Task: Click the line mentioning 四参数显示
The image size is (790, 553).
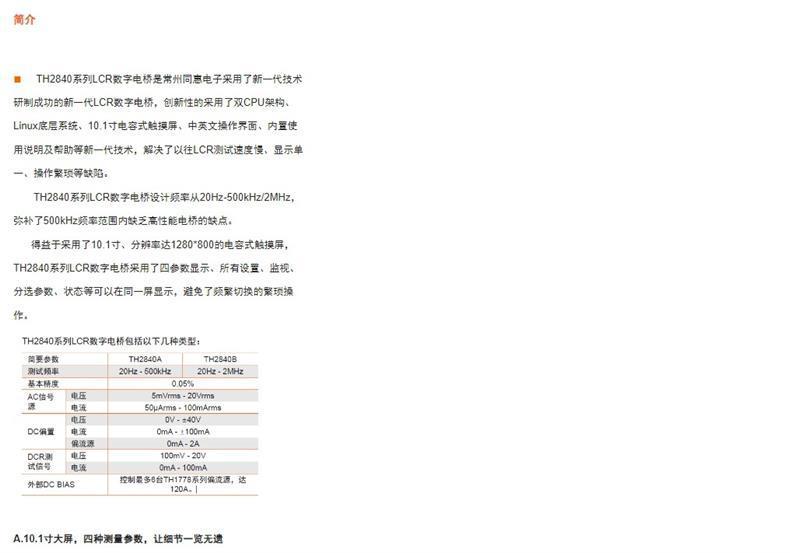Action: point(154,268)
